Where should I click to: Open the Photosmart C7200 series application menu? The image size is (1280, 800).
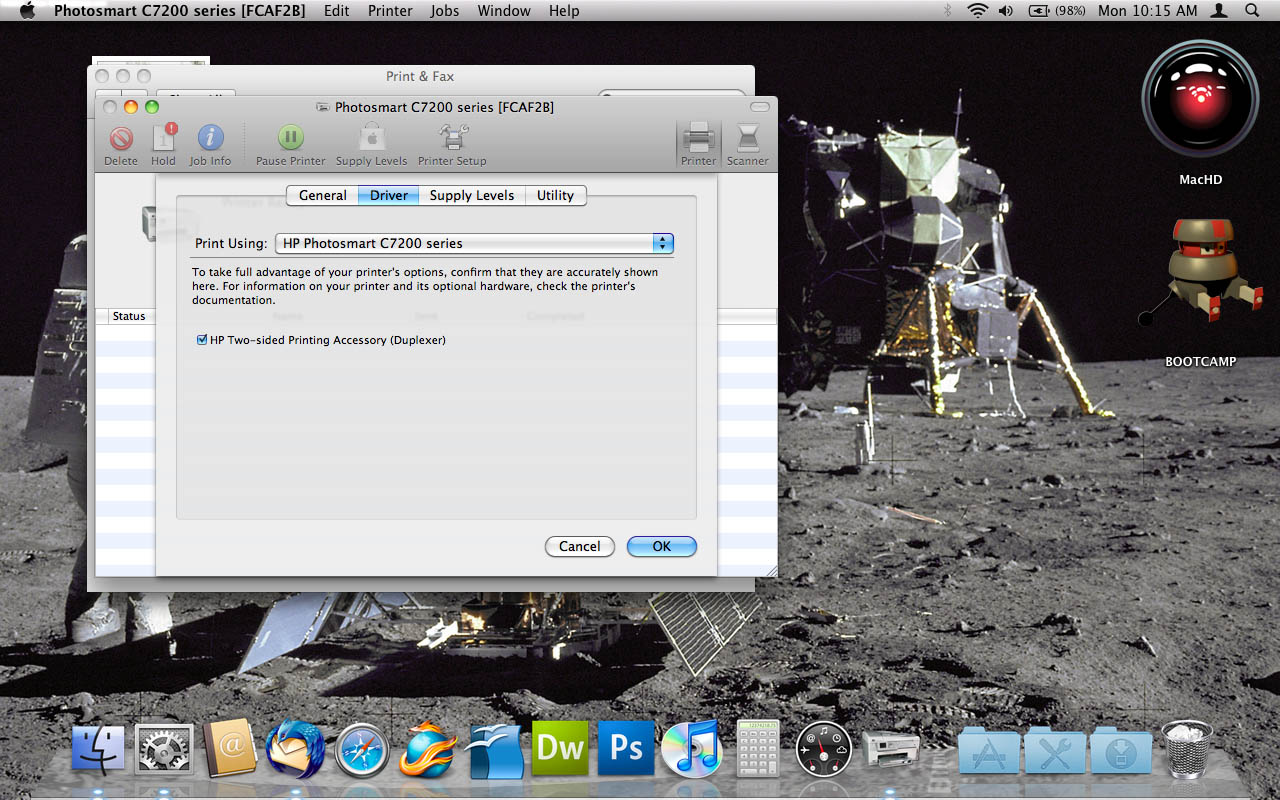click(x=182, y=10)
